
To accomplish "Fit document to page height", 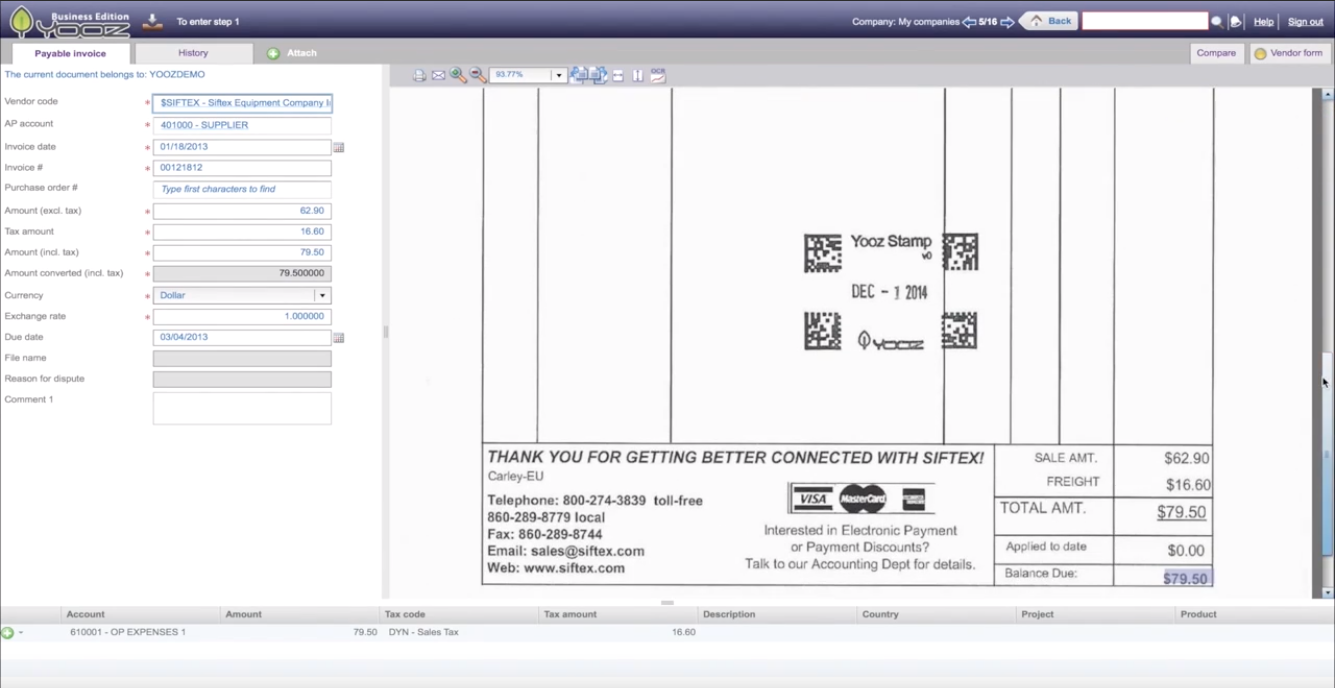I will (637, 75).
